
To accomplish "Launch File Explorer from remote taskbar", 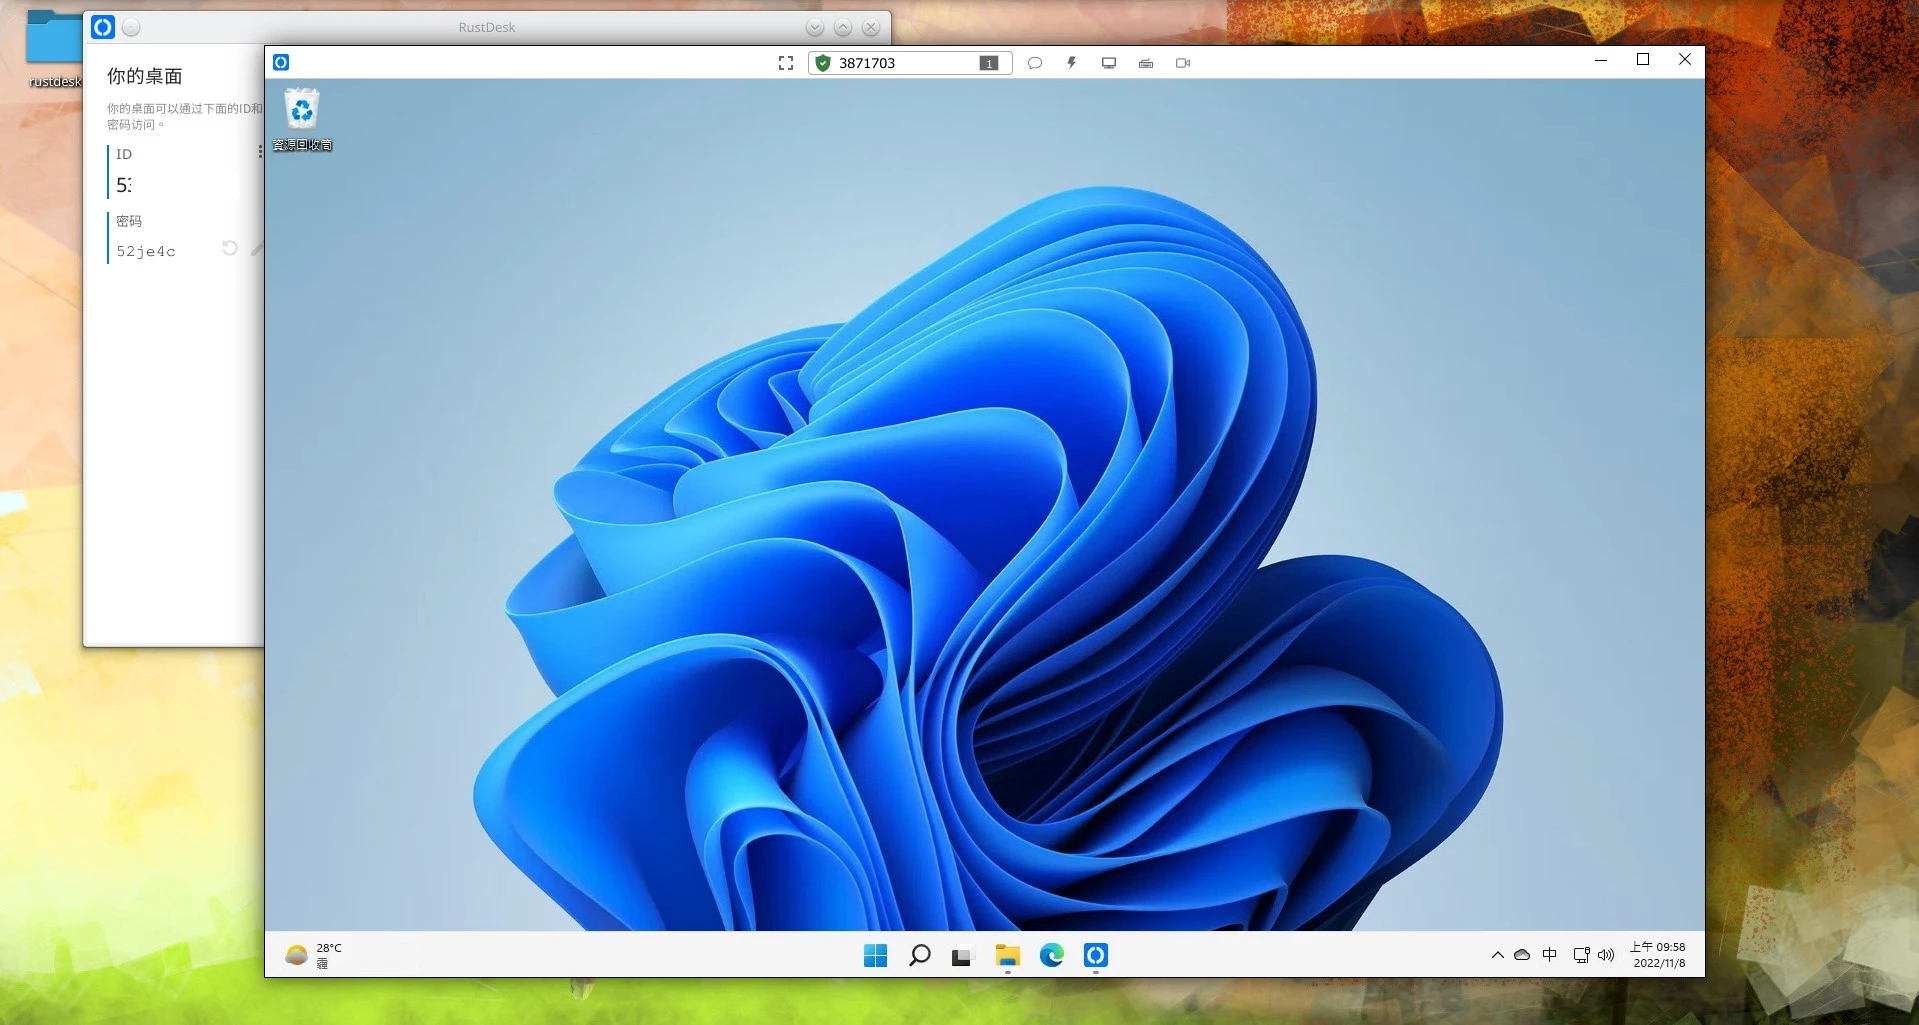I will (1007, 956).
